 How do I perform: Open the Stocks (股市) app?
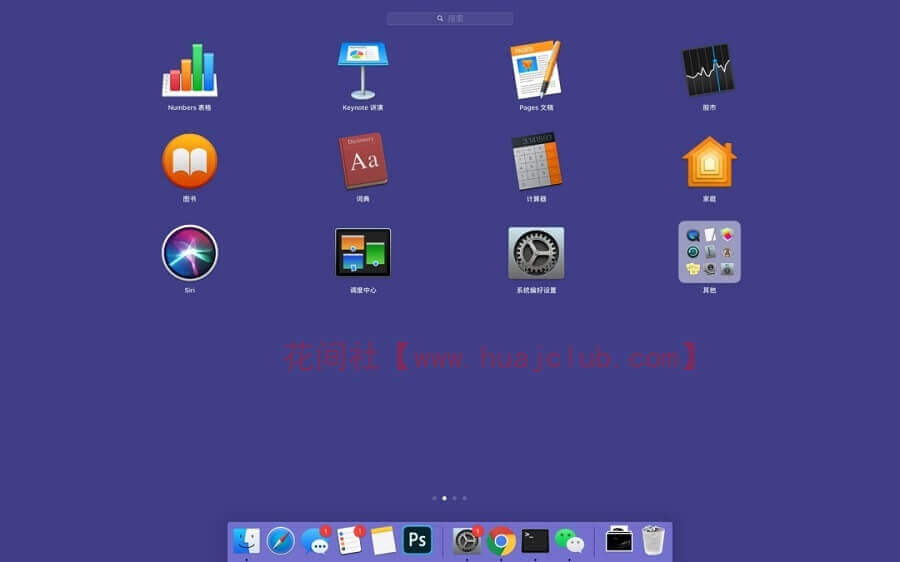tap(709, 70)
